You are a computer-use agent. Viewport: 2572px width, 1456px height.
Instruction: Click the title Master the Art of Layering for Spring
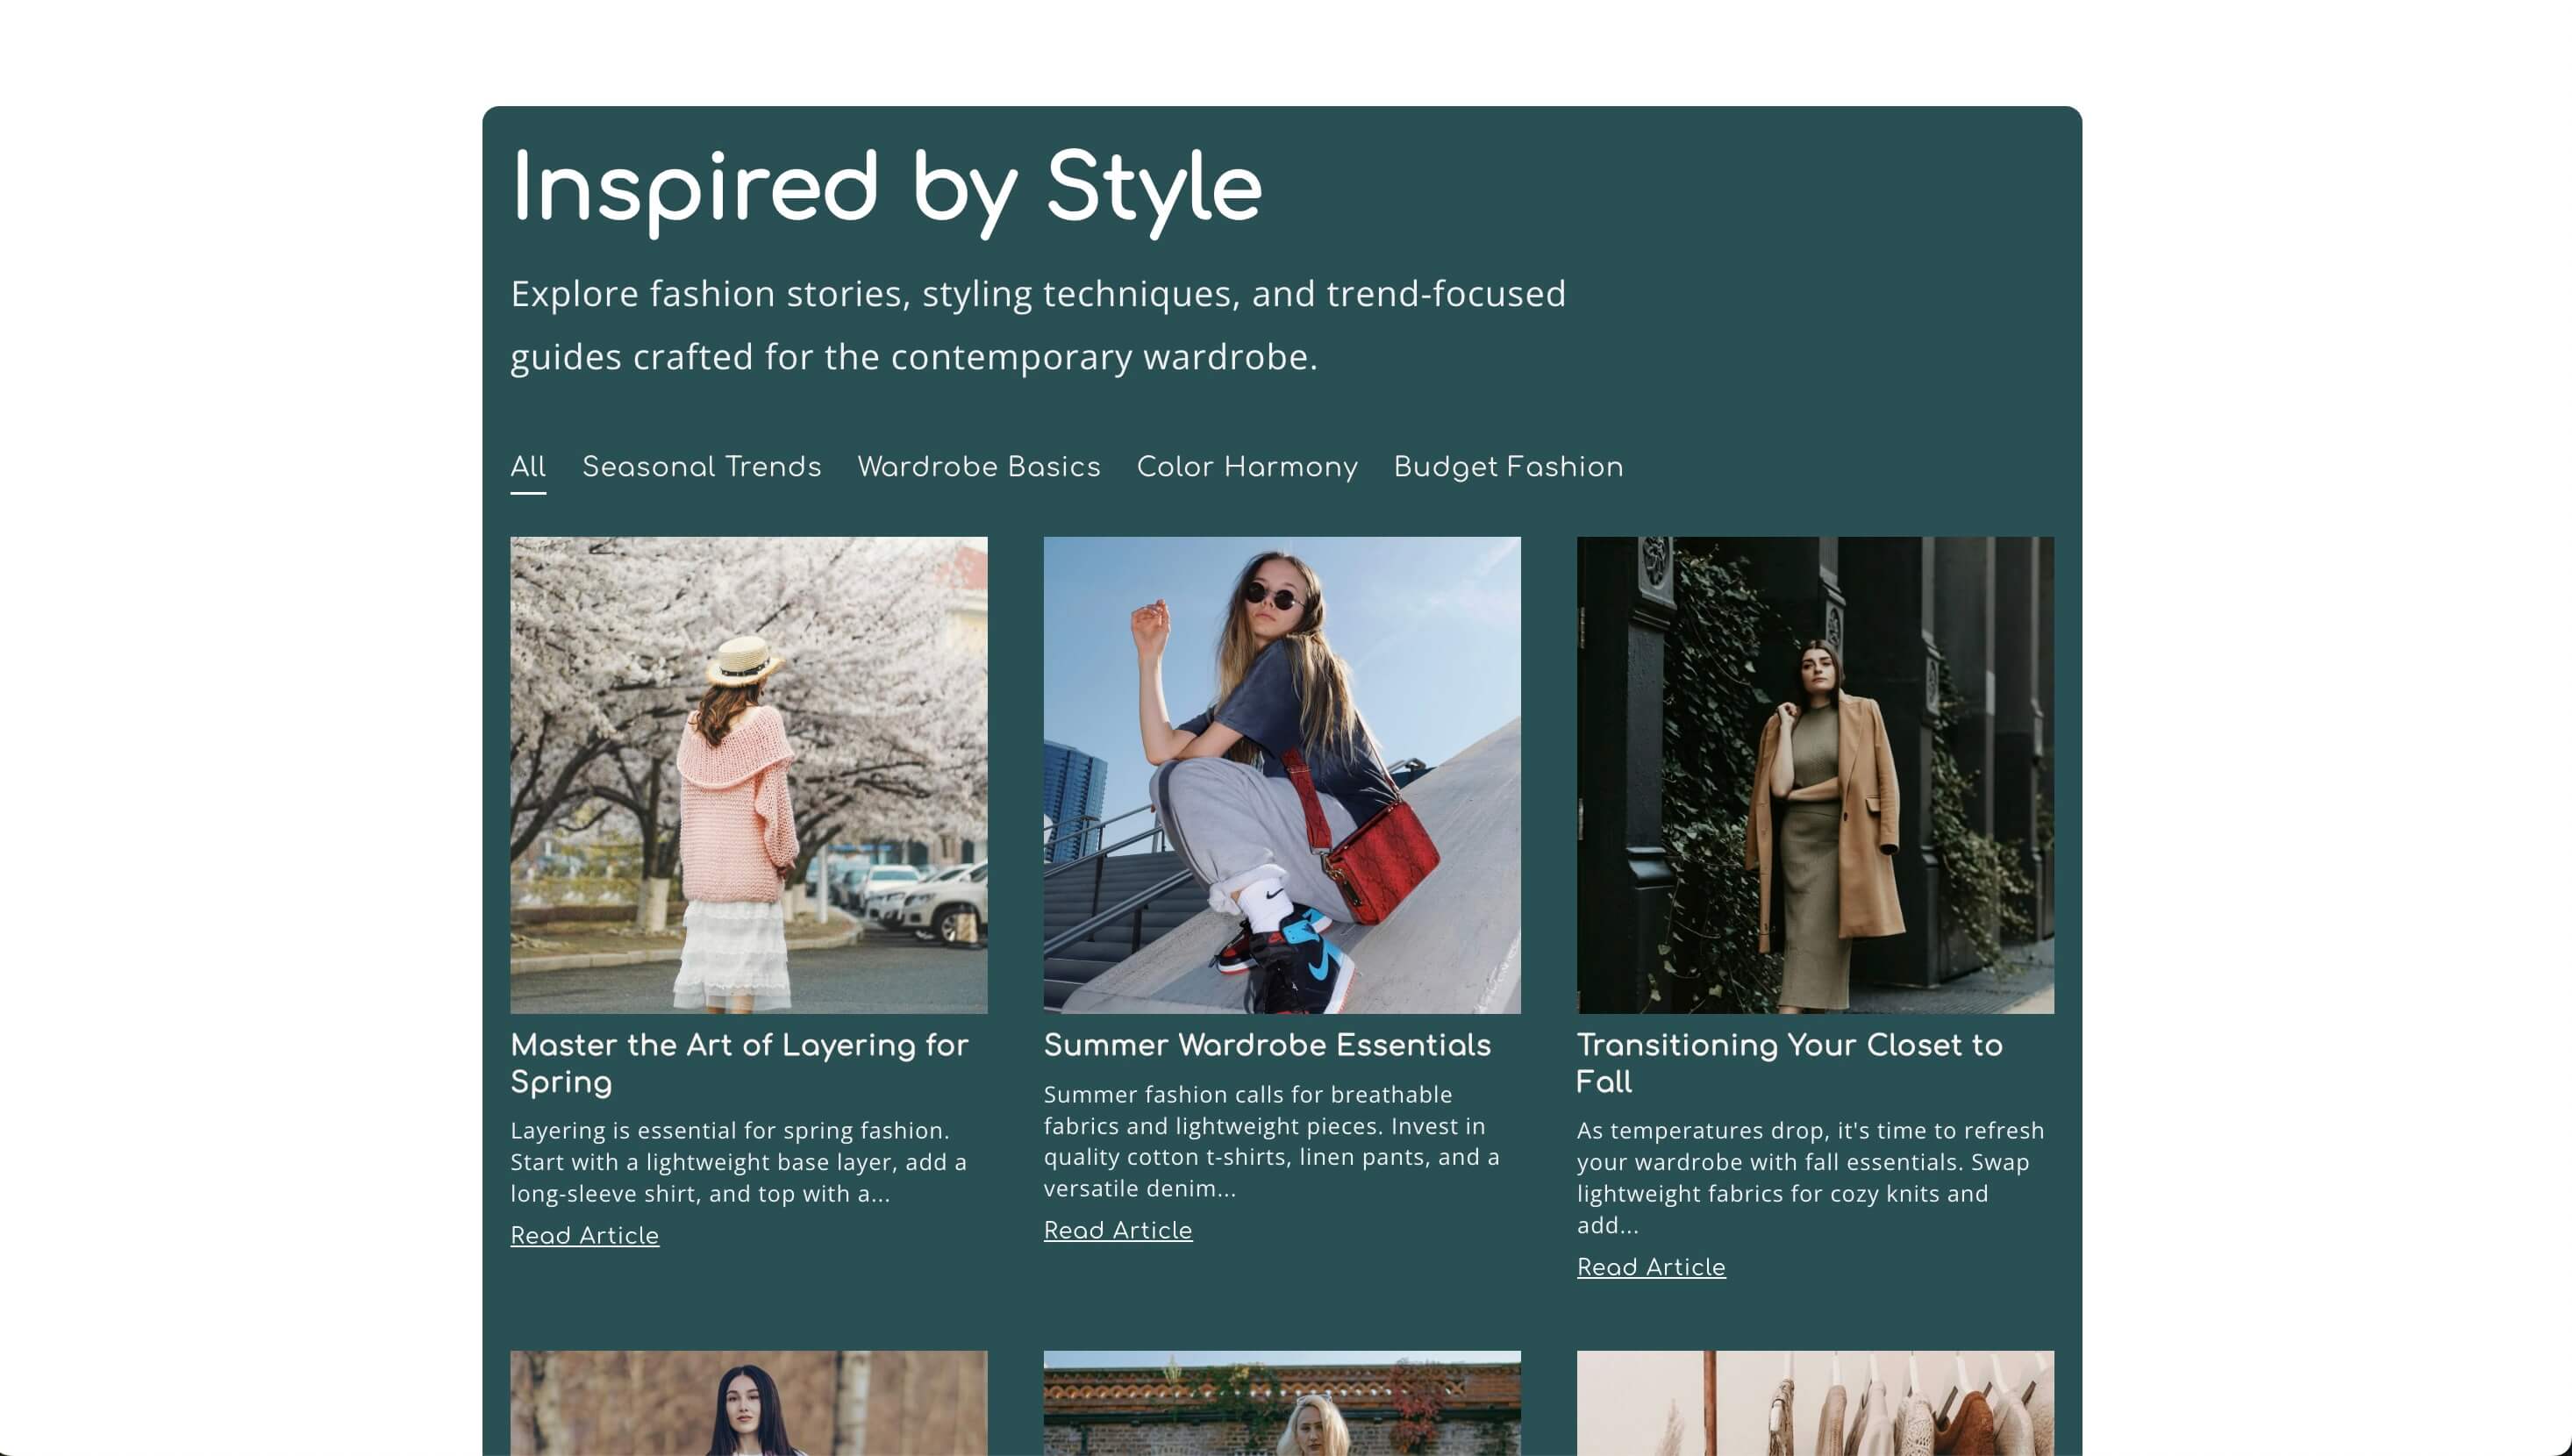click(x=739, y=1063)
